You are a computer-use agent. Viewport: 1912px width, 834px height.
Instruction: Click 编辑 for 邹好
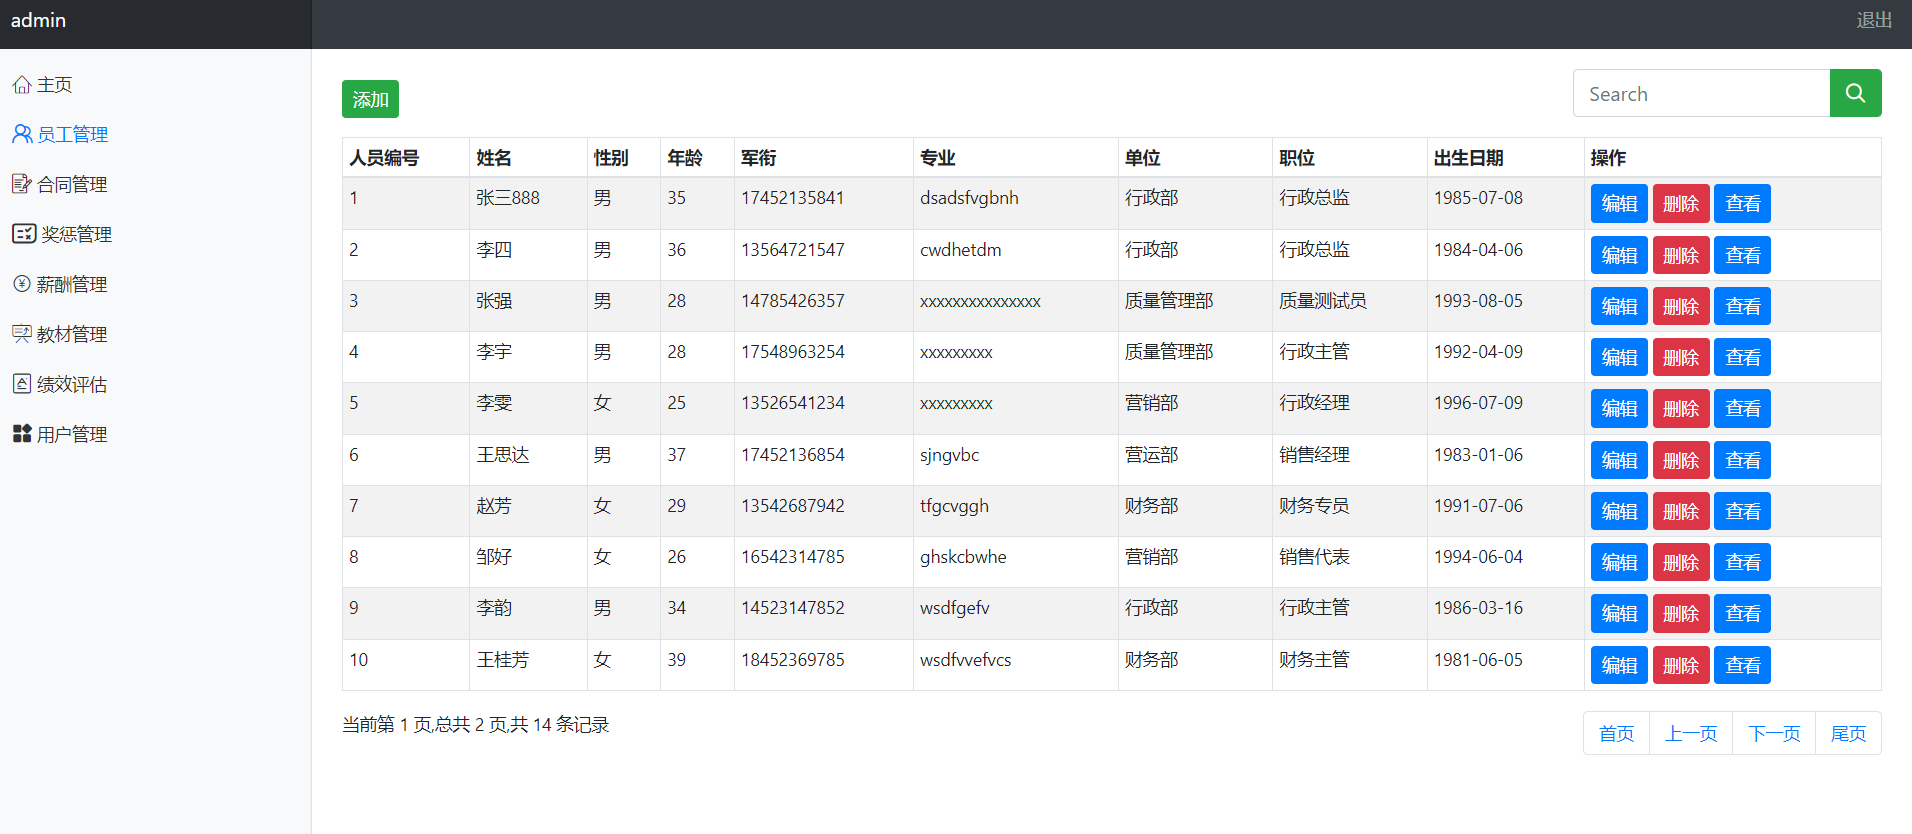click(x=1619, y=562)
